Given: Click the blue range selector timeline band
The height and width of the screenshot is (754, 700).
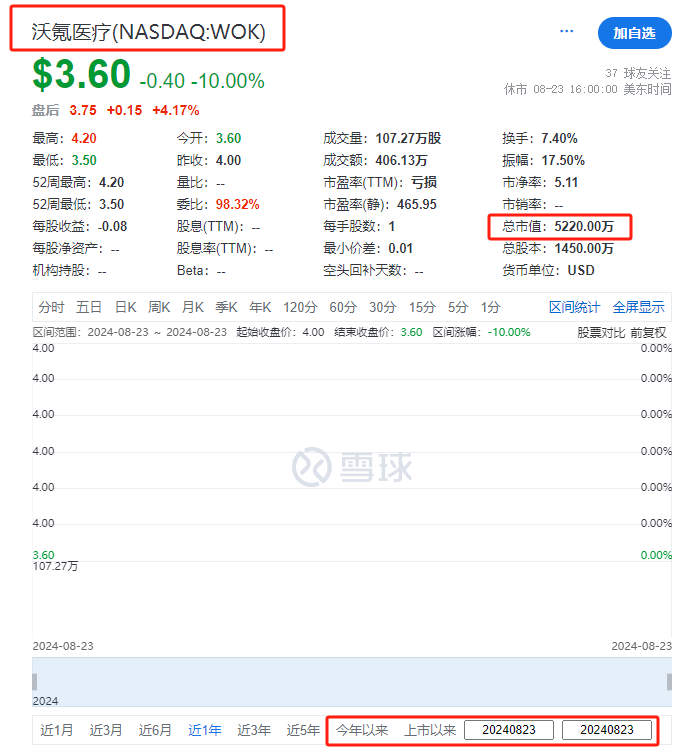Looking at the screenshot, I should tap(352, 682).
